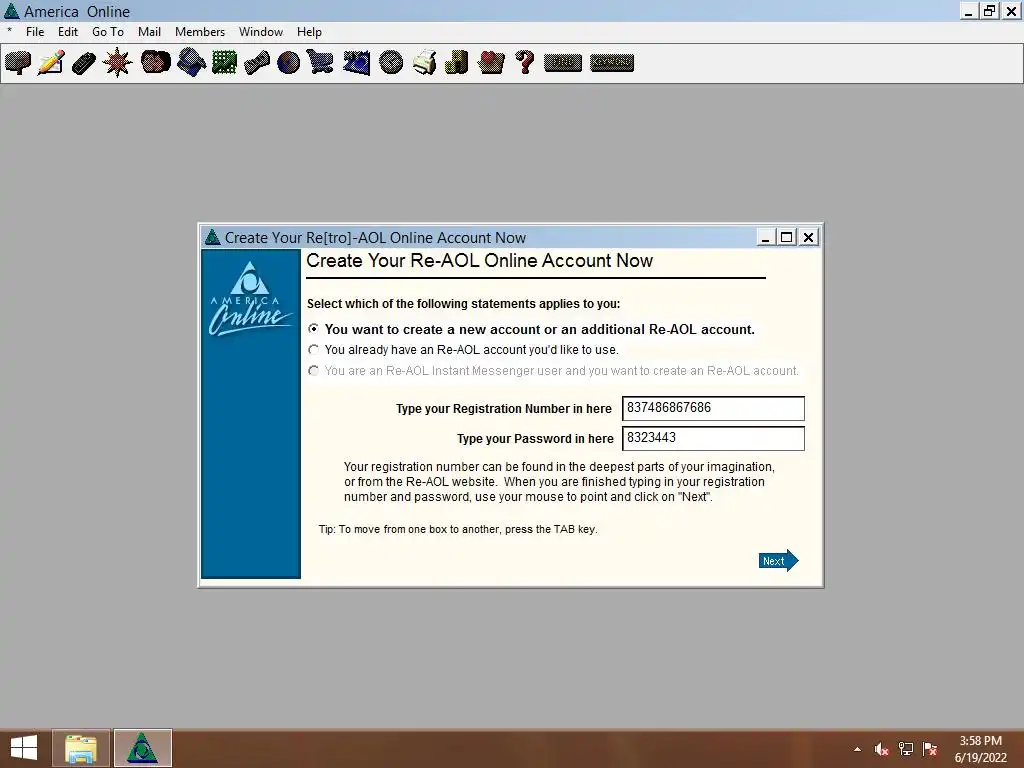
Task: Open the Members menu
Action: [x=200, y=32]
